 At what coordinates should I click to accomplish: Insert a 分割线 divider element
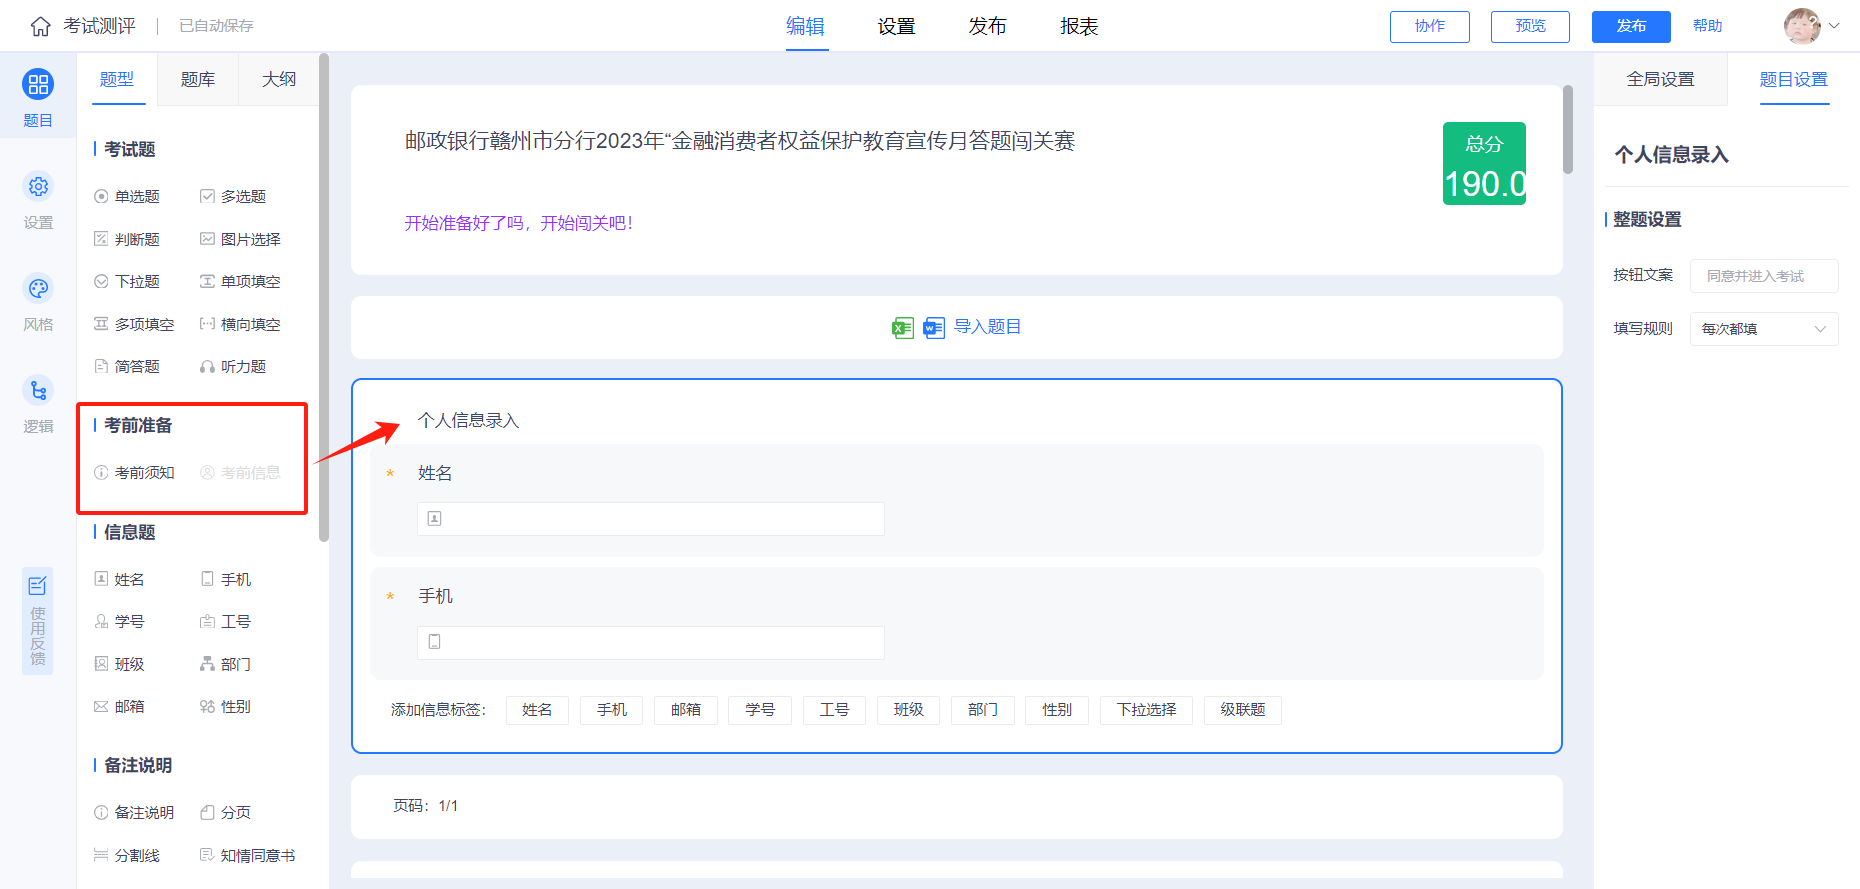127,856
